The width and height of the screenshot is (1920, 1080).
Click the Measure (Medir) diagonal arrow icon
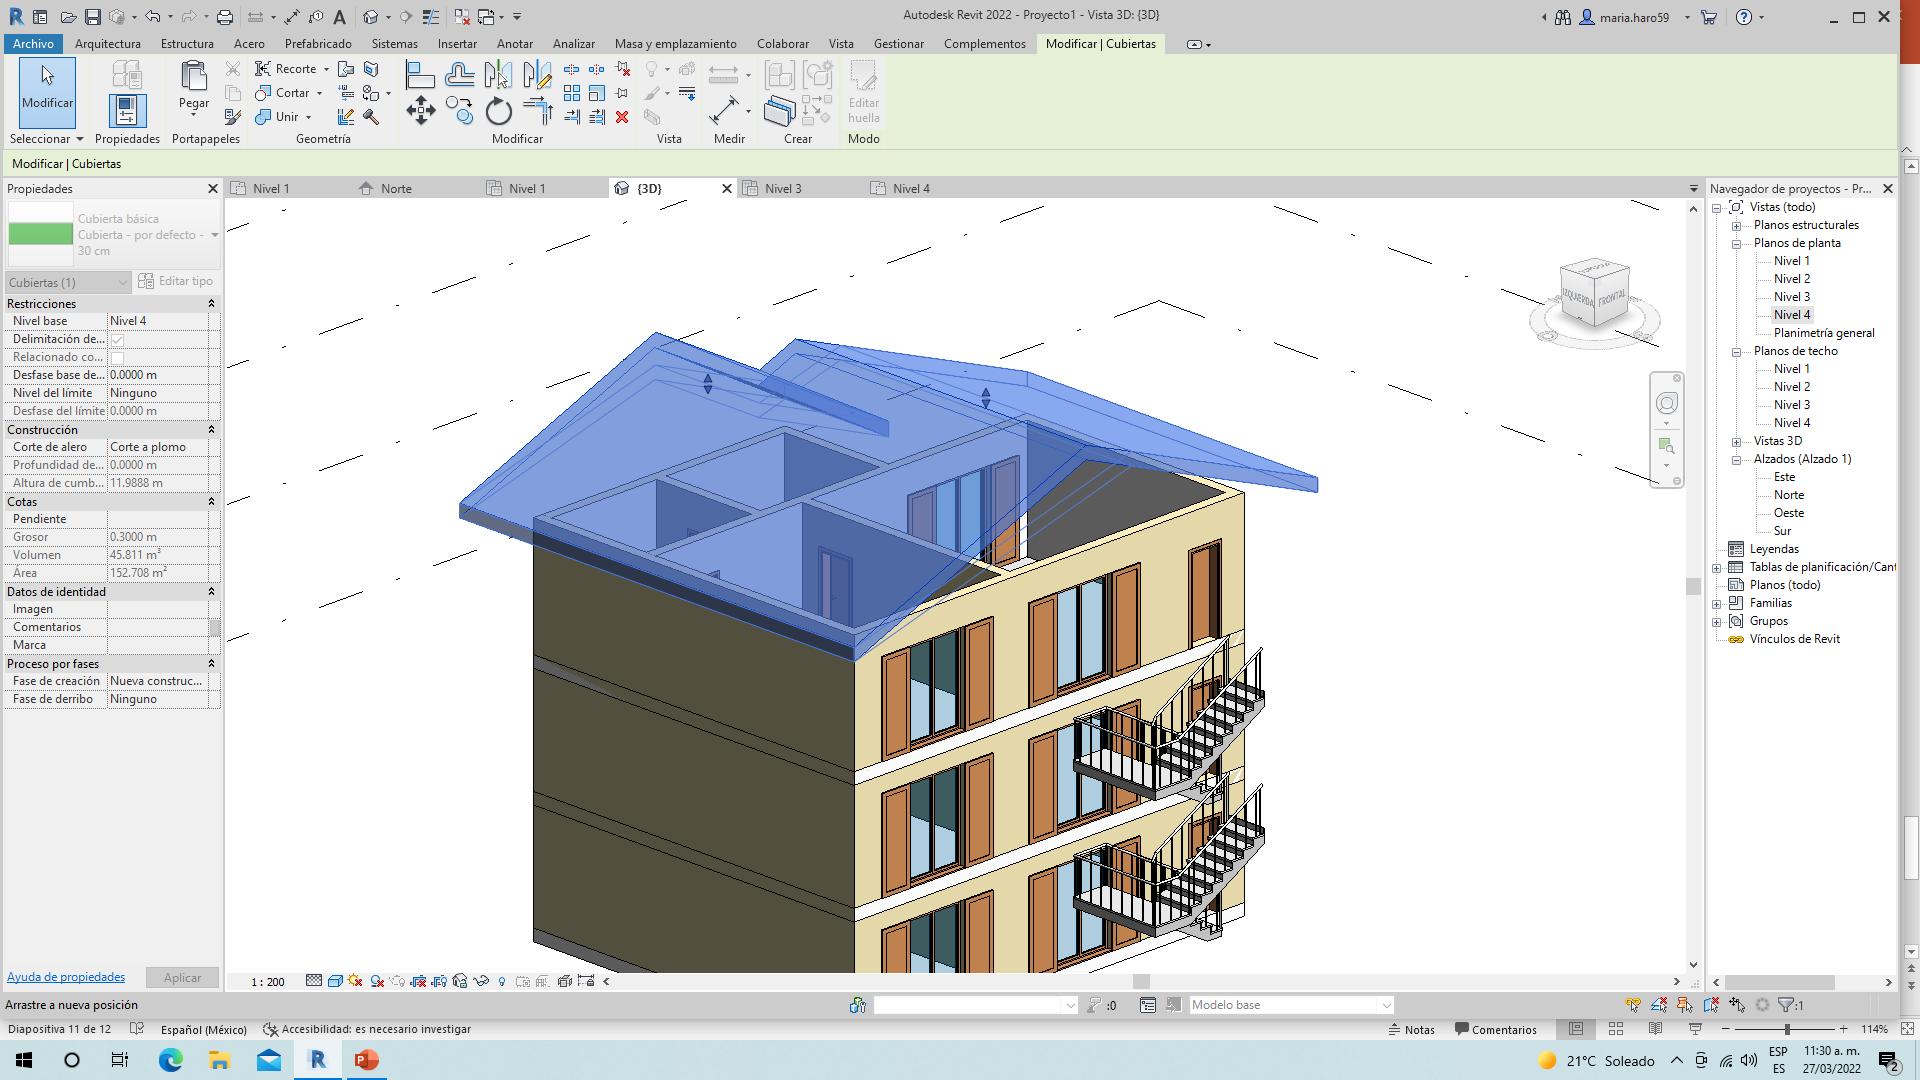pyautogui.click(x=724, y=110)
